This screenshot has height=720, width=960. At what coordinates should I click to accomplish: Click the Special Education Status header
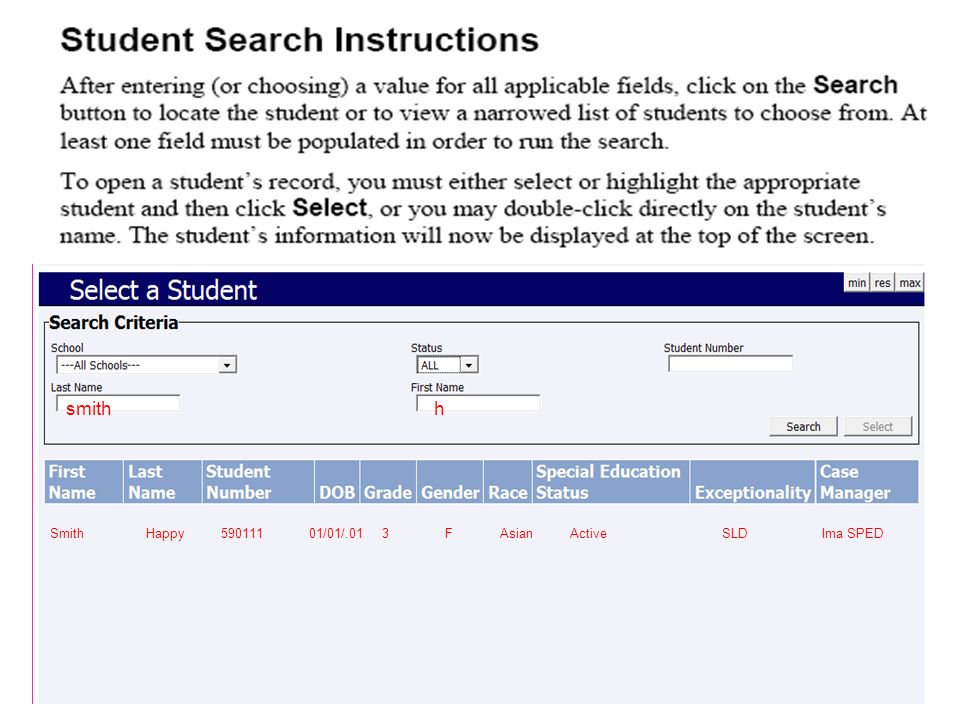611,482
